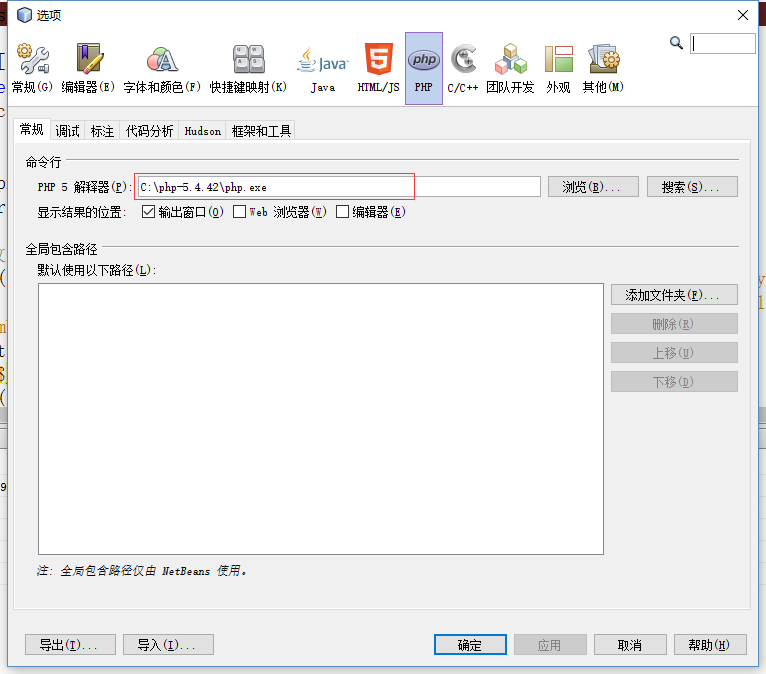Click the 默认使用以下路径 label
The height and width of the screenshot is (674, 766).
pyautogui.click(x=97, y=270)
